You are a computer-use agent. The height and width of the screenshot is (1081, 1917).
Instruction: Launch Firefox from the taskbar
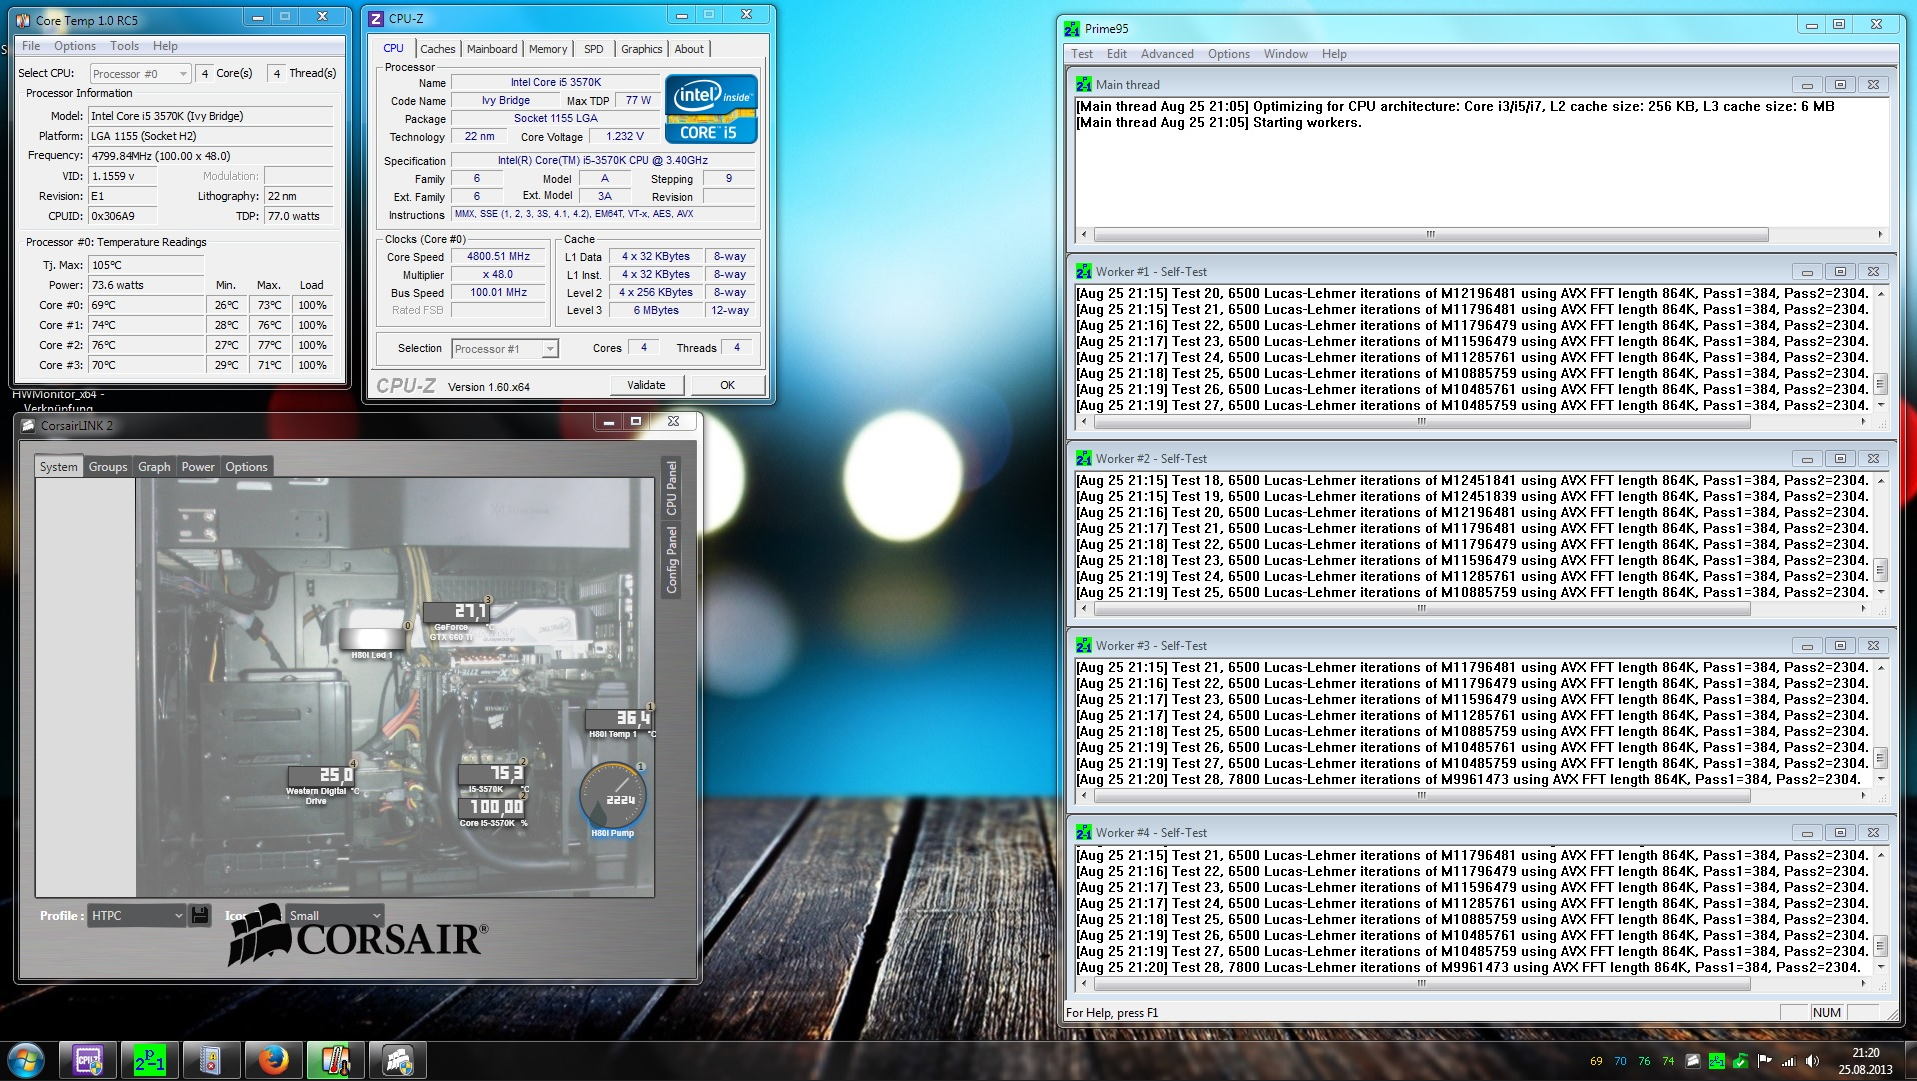tap(274, 1060)
